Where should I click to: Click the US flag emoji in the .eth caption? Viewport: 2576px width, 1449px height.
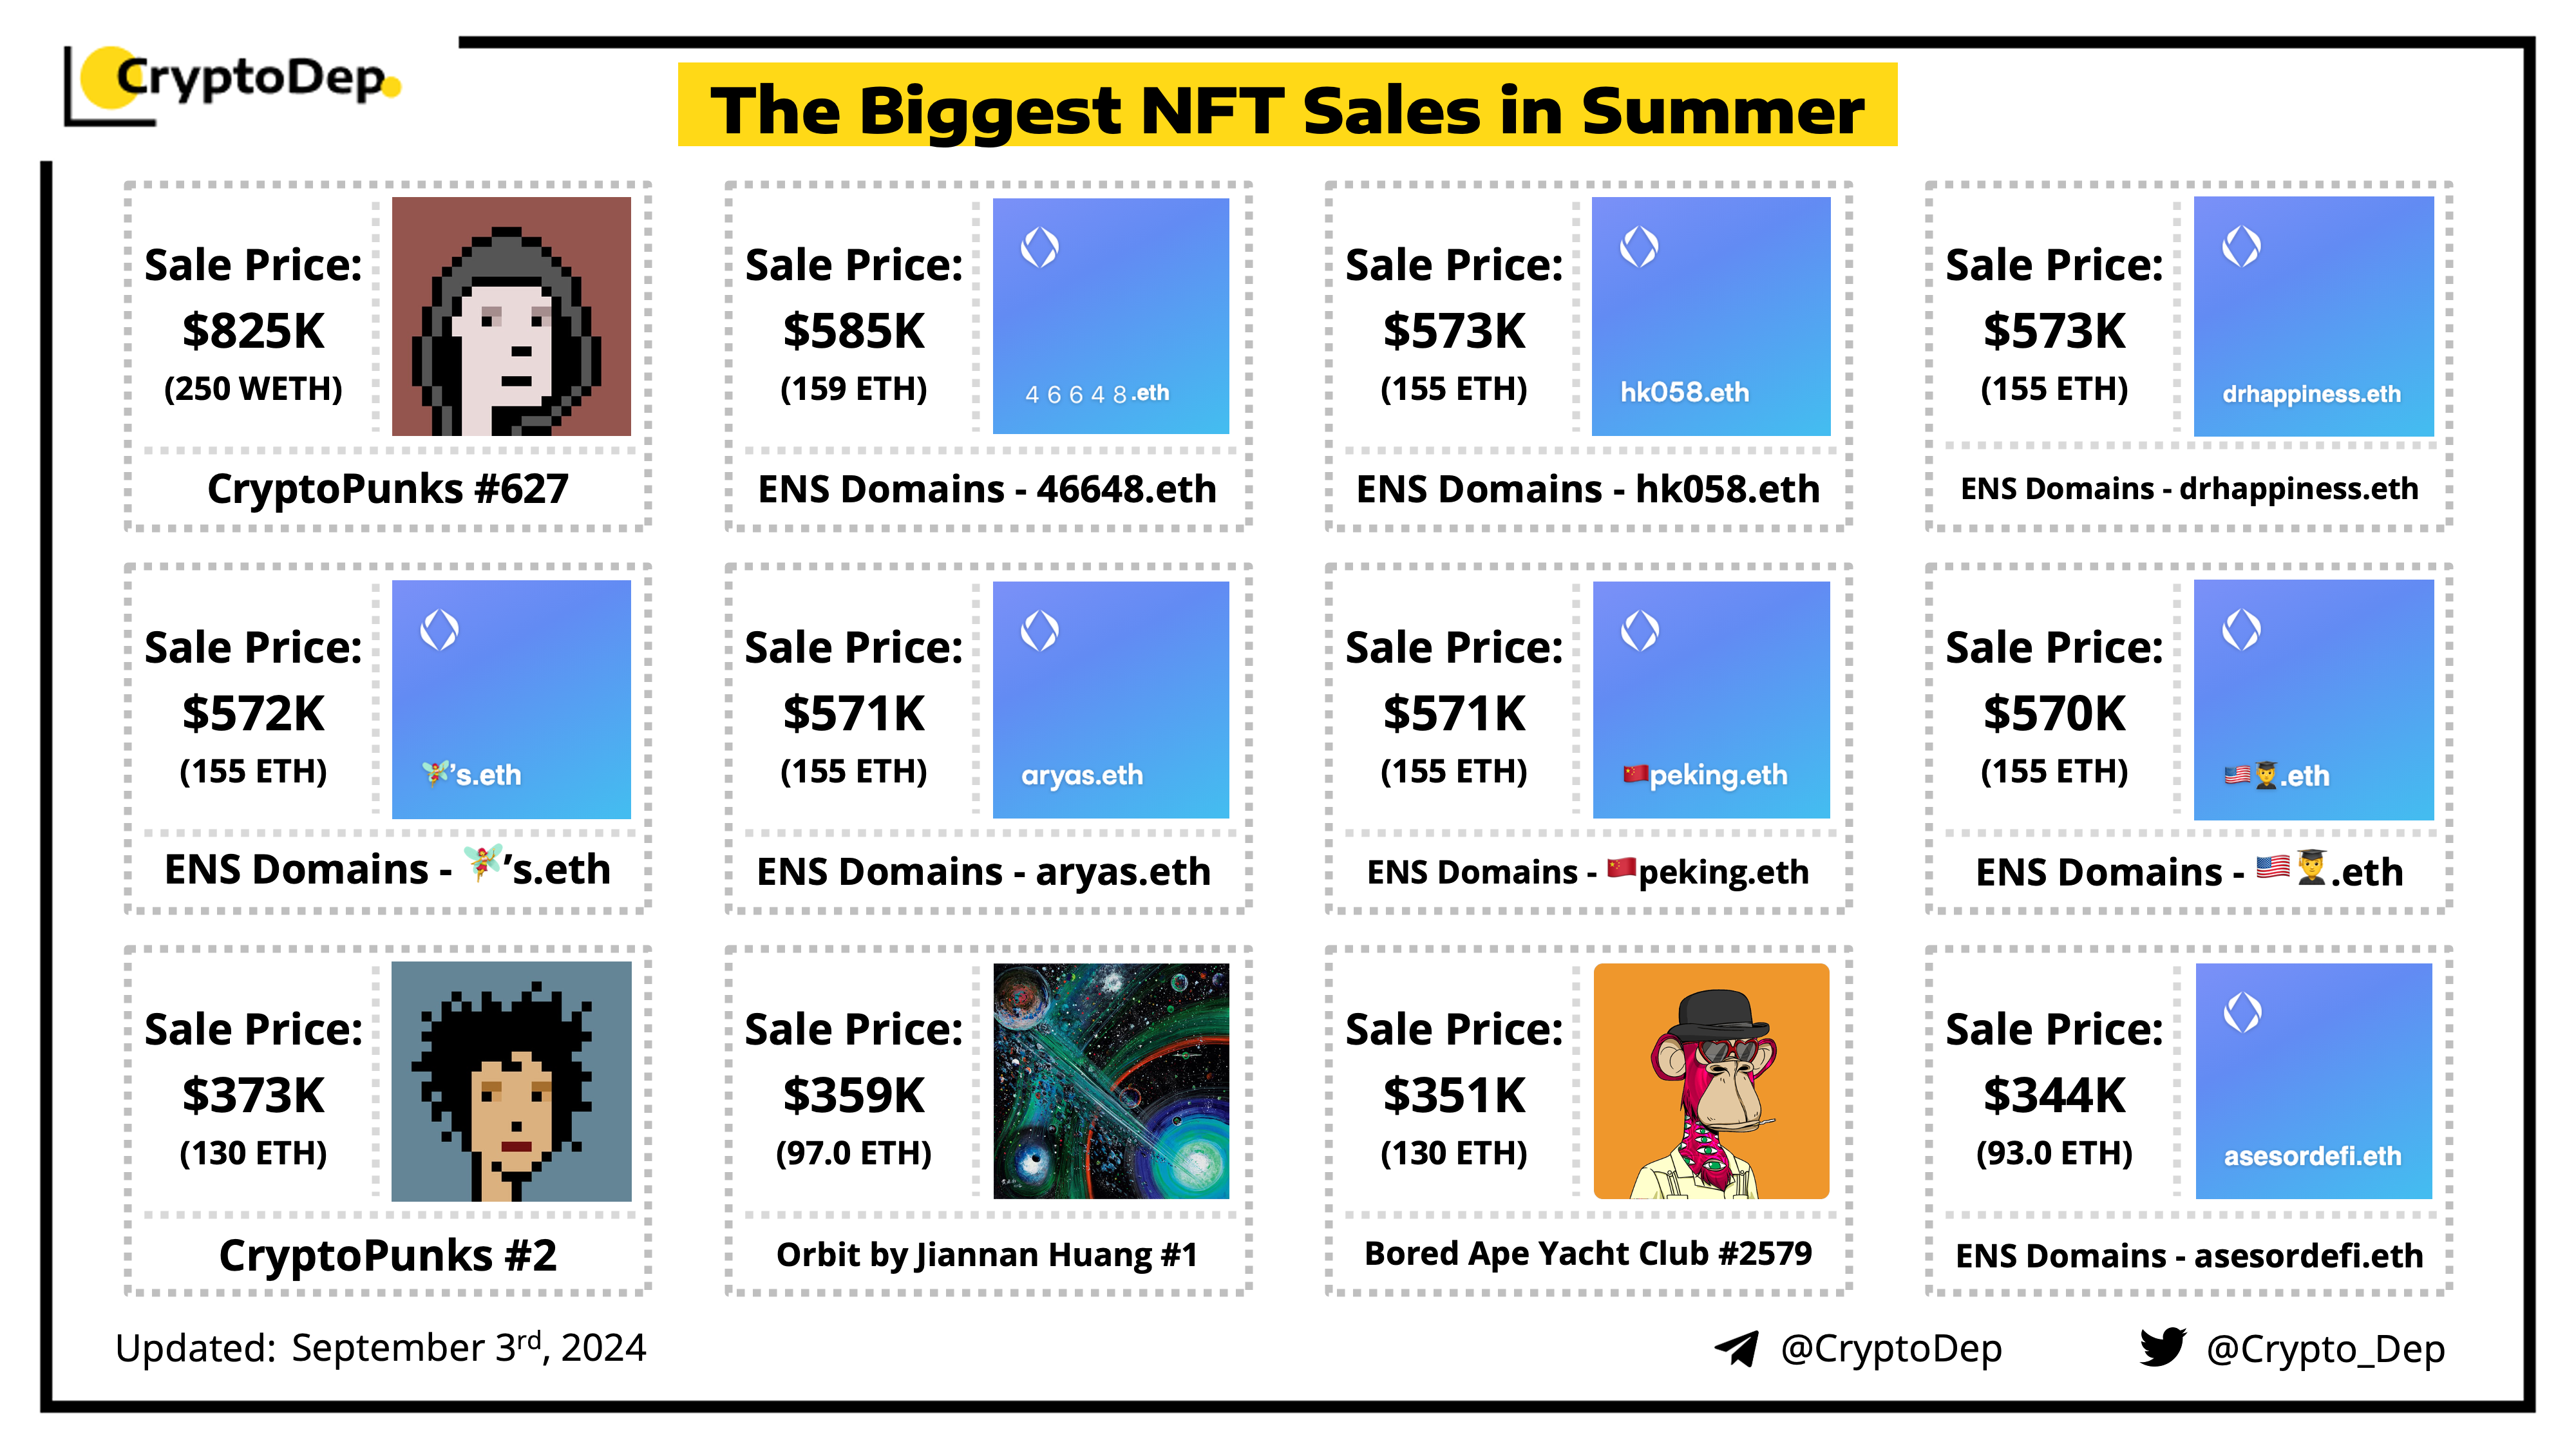[2272, 867]
